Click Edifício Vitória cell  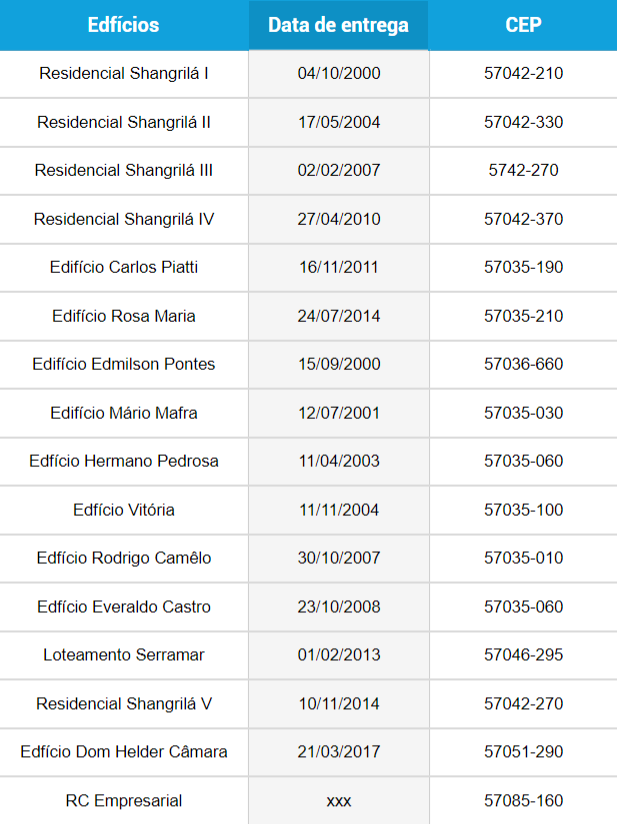click(124, 510)
